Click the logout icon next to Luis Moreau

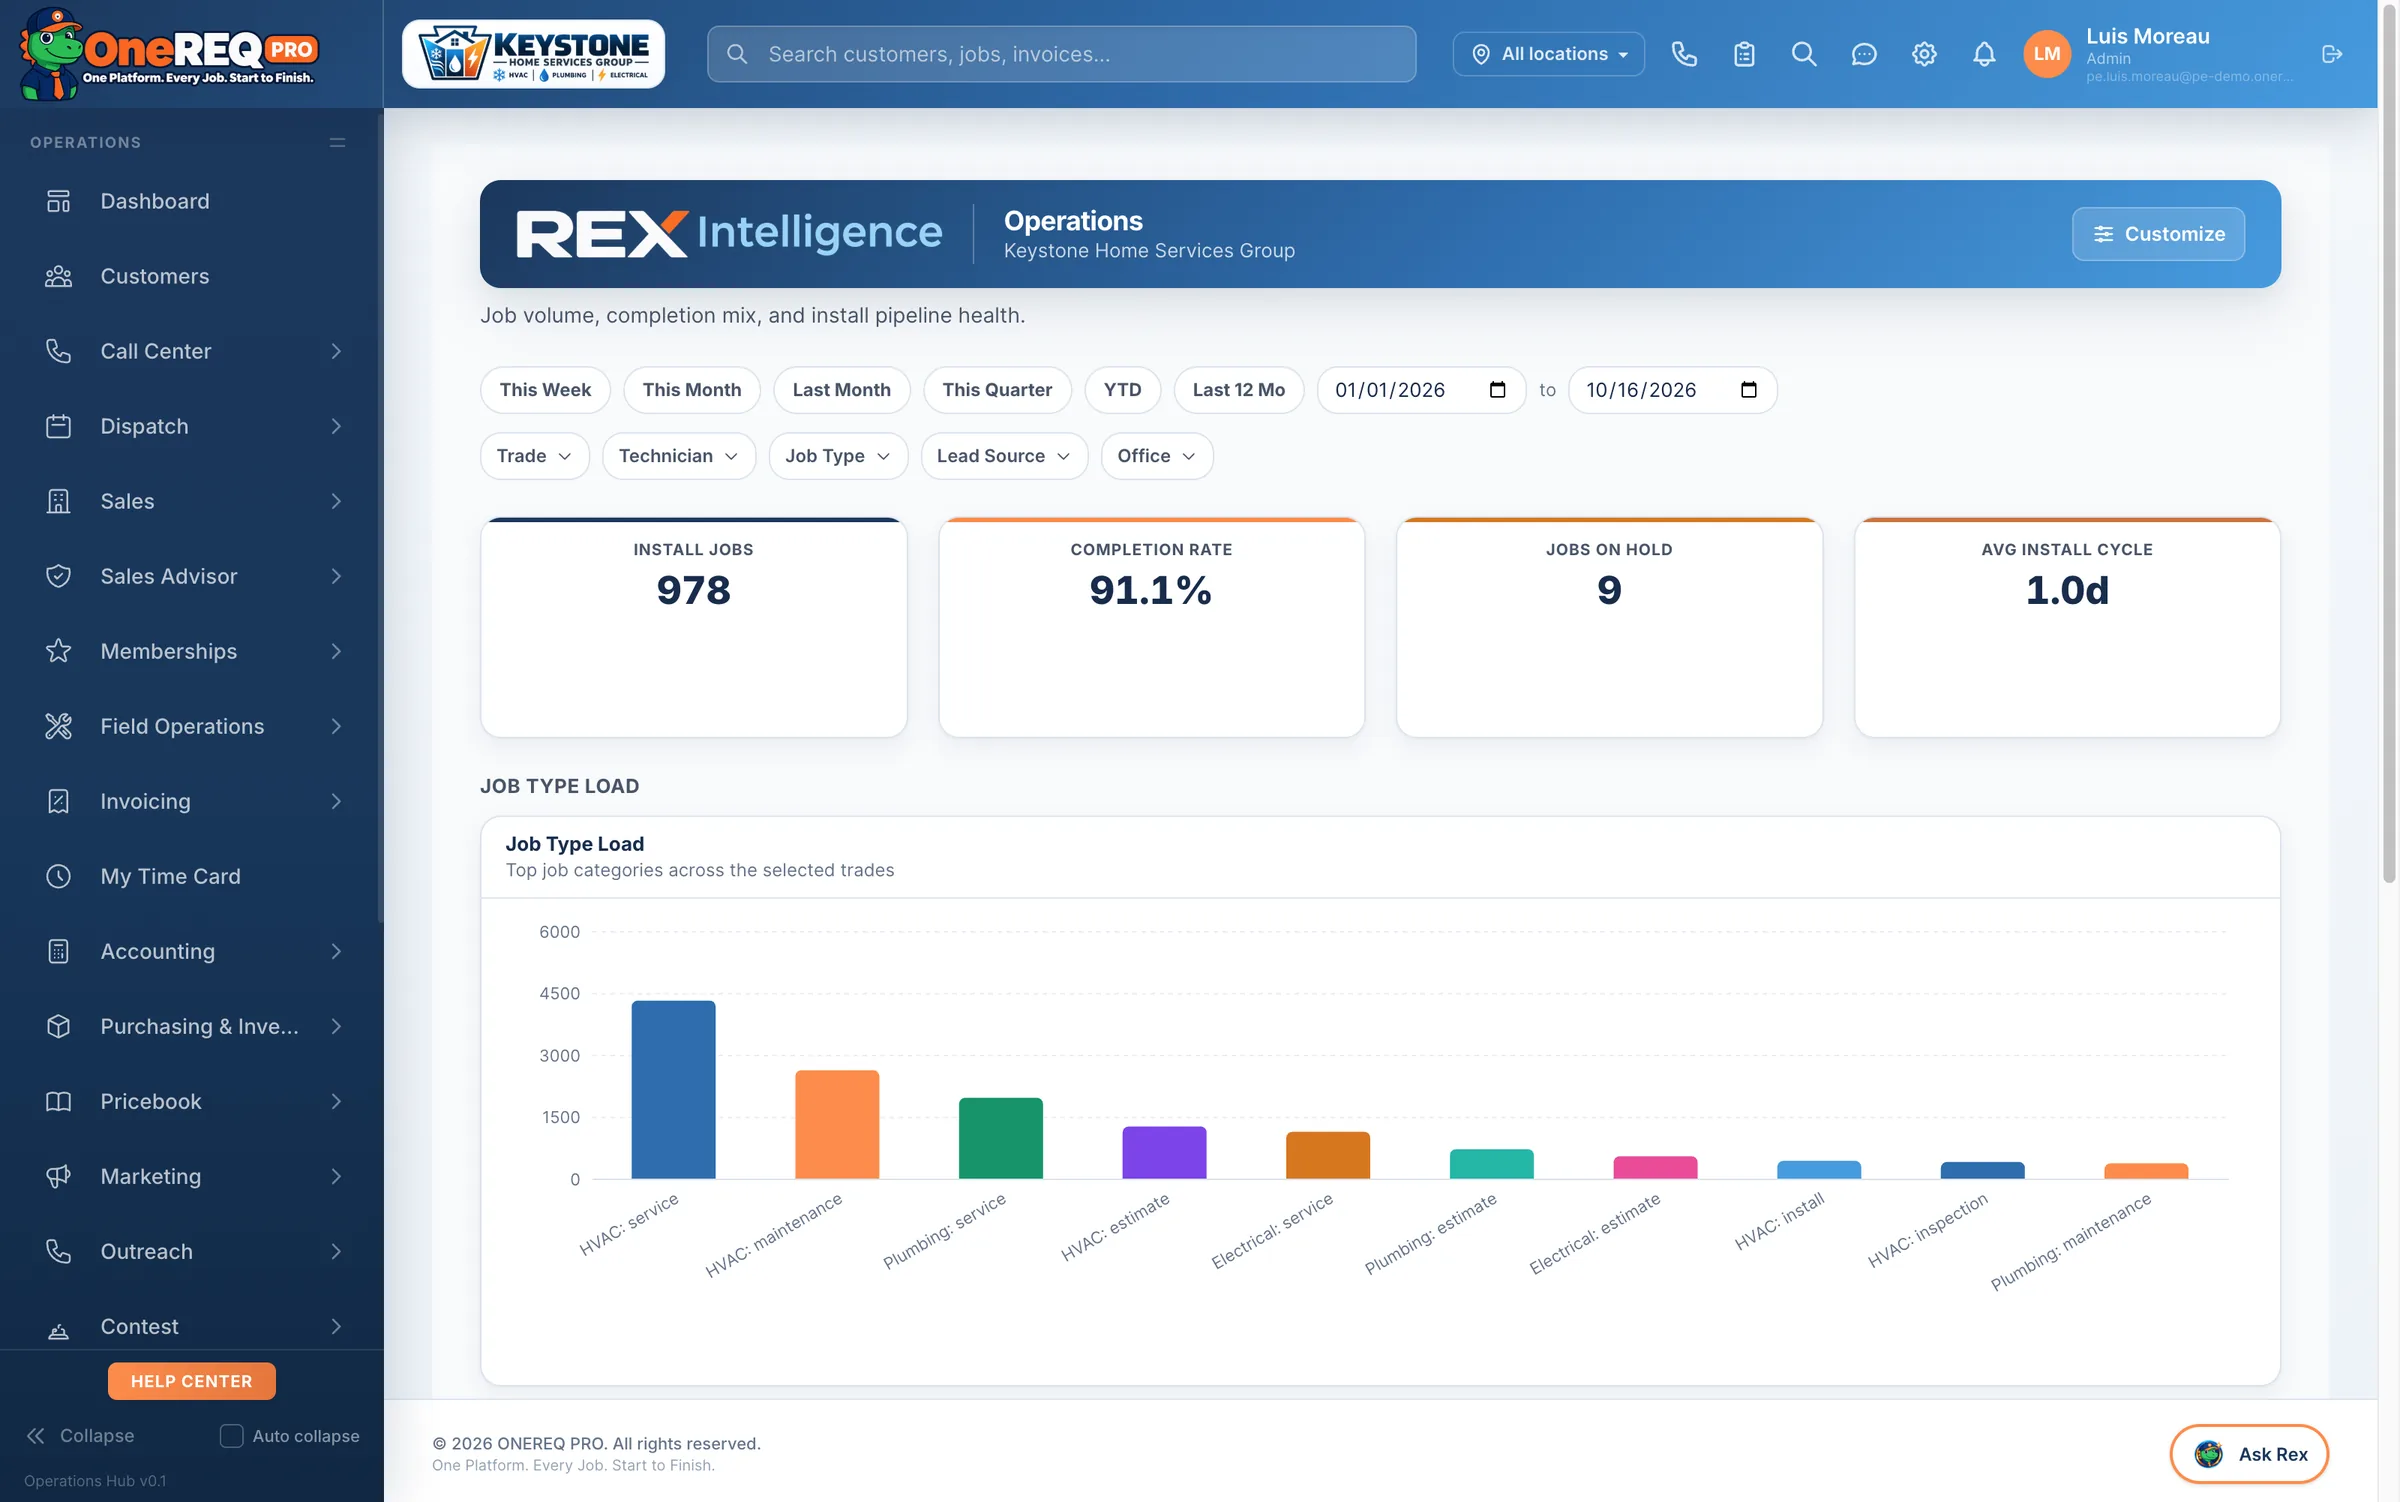point(2332,54)
